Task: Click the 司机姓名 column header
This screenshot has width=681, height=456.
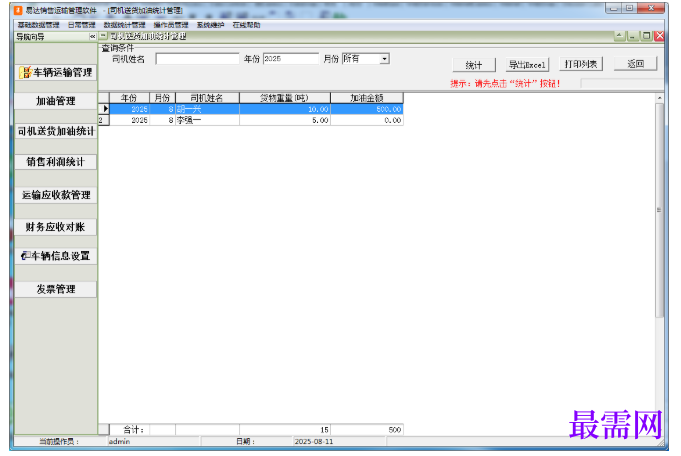Action: tap(207, 98)
